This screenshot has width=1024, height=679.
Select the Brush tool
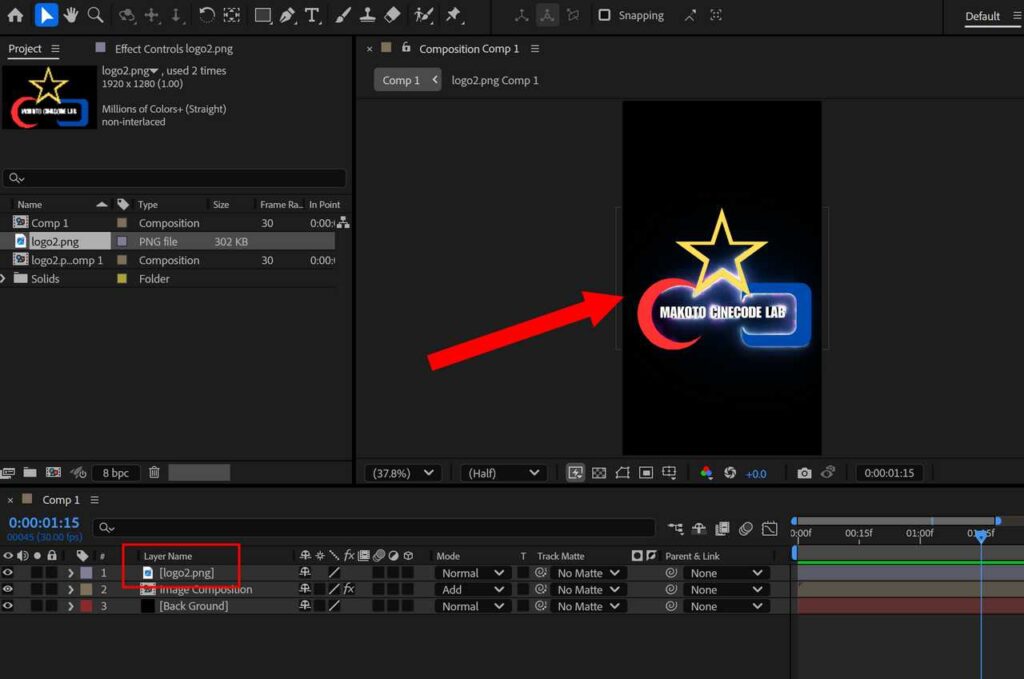tap(343, 15)
